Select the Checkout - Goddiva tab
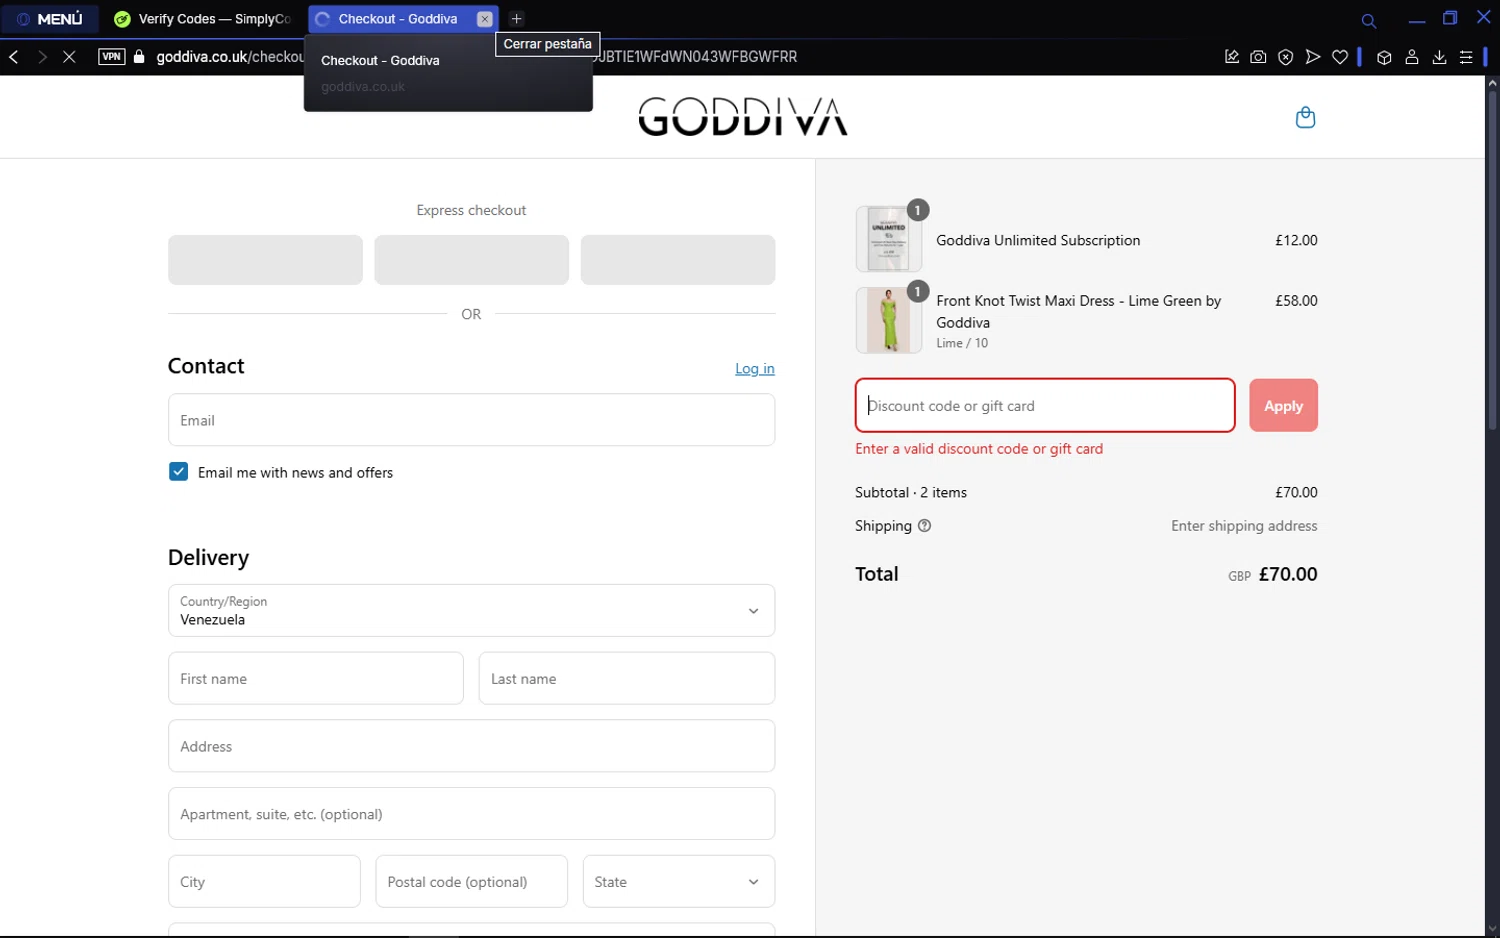 397,19
